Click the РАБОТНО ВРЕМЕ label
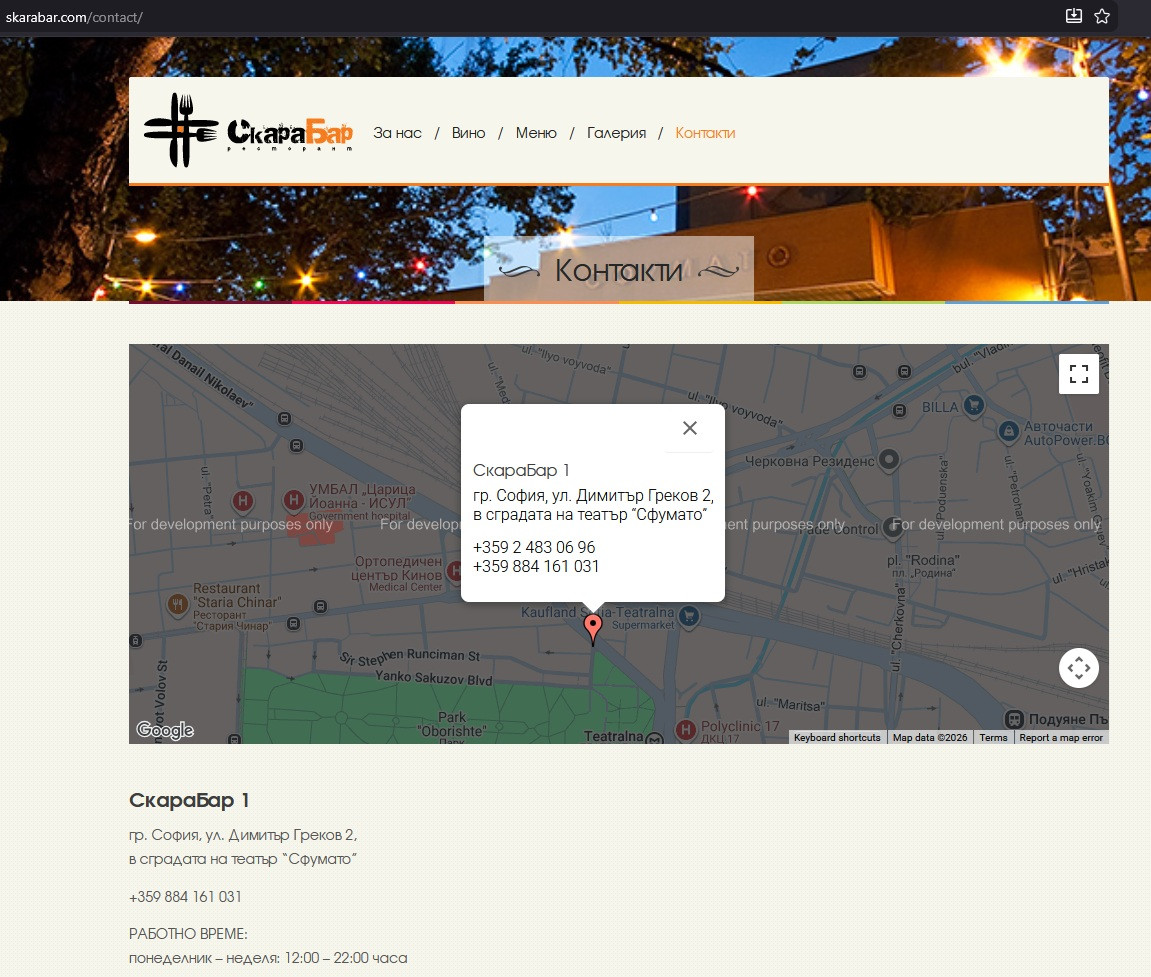This screenshot has width=1151, height=977. pos(188,934)
